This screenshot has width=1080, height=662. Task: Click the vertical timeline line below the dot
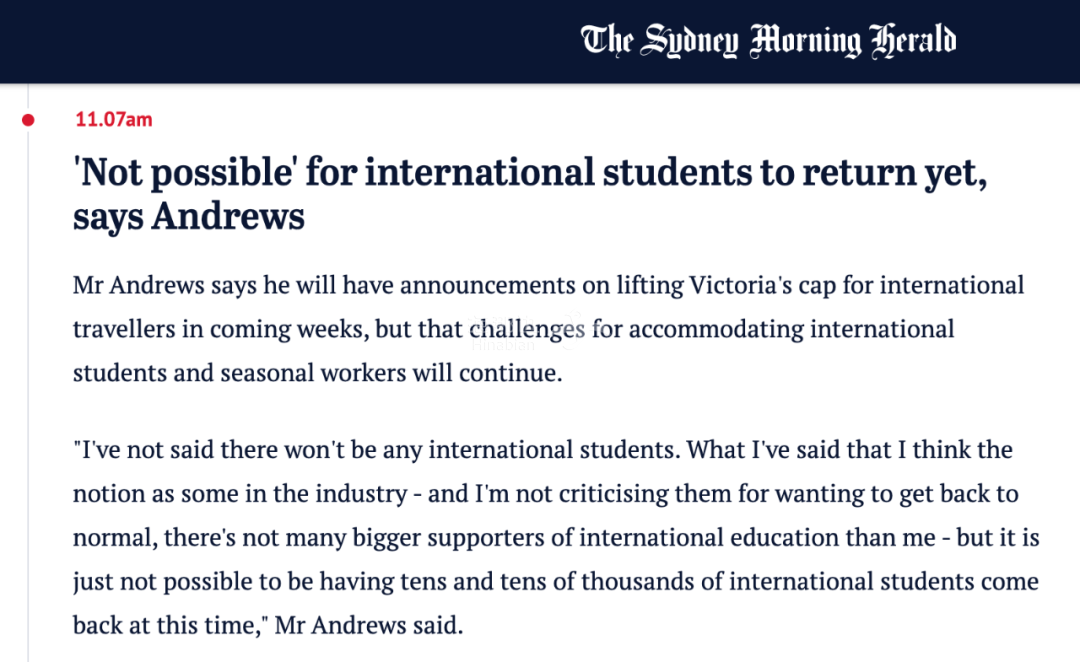tap(28, 393)
